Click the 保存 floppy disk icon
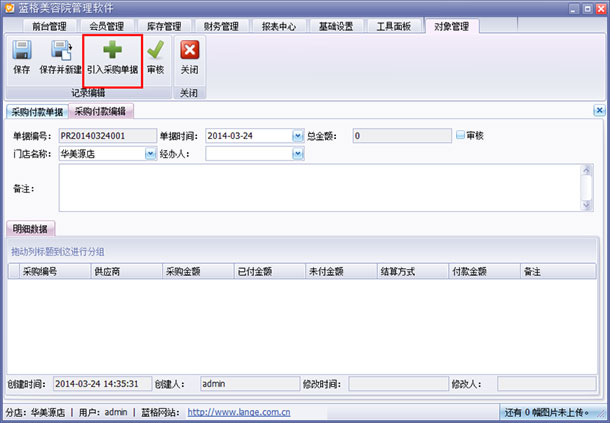 coord(22,50)
